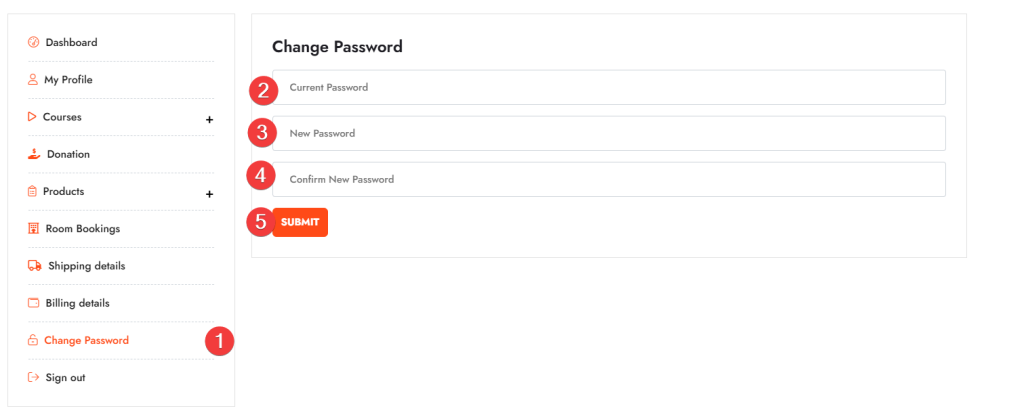This screenshot has height=417, width=1024.
Task: Select Shipping details menu entry
Action: click(86, 266)
